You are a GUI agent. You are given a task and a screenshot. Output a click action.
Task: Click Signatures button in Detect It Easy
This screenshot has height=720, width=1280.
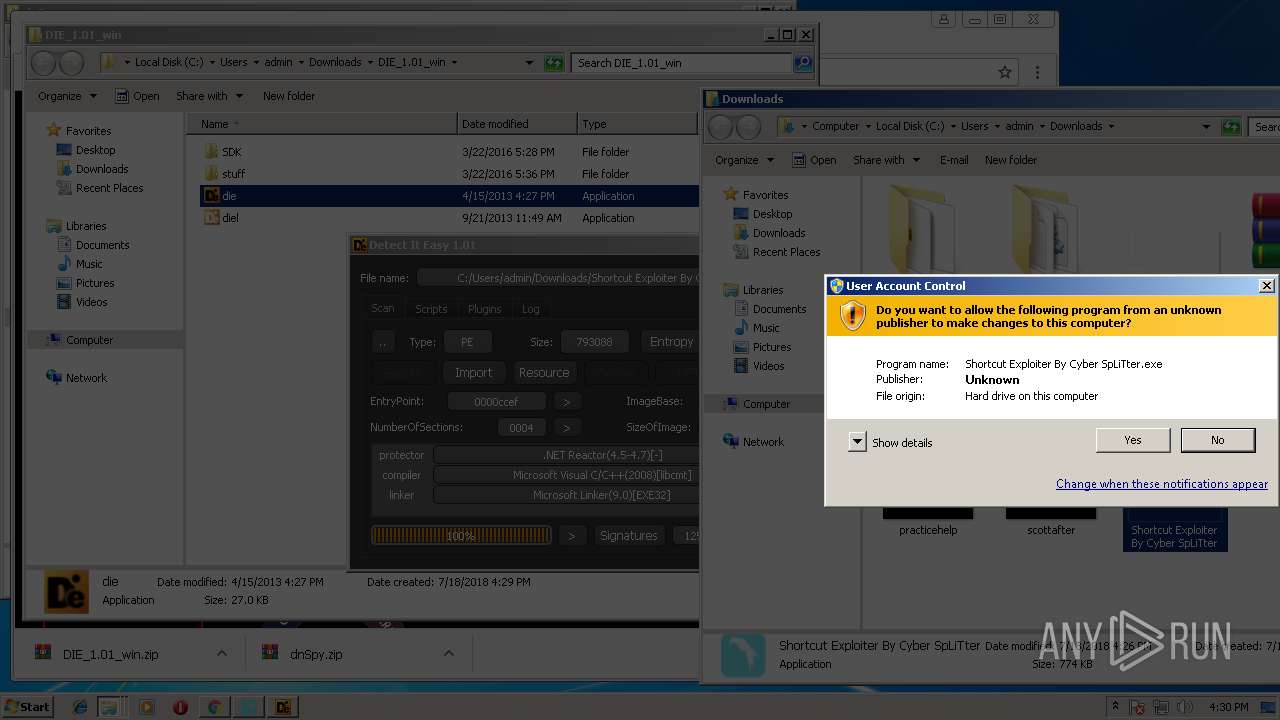[x=629, y=536]
